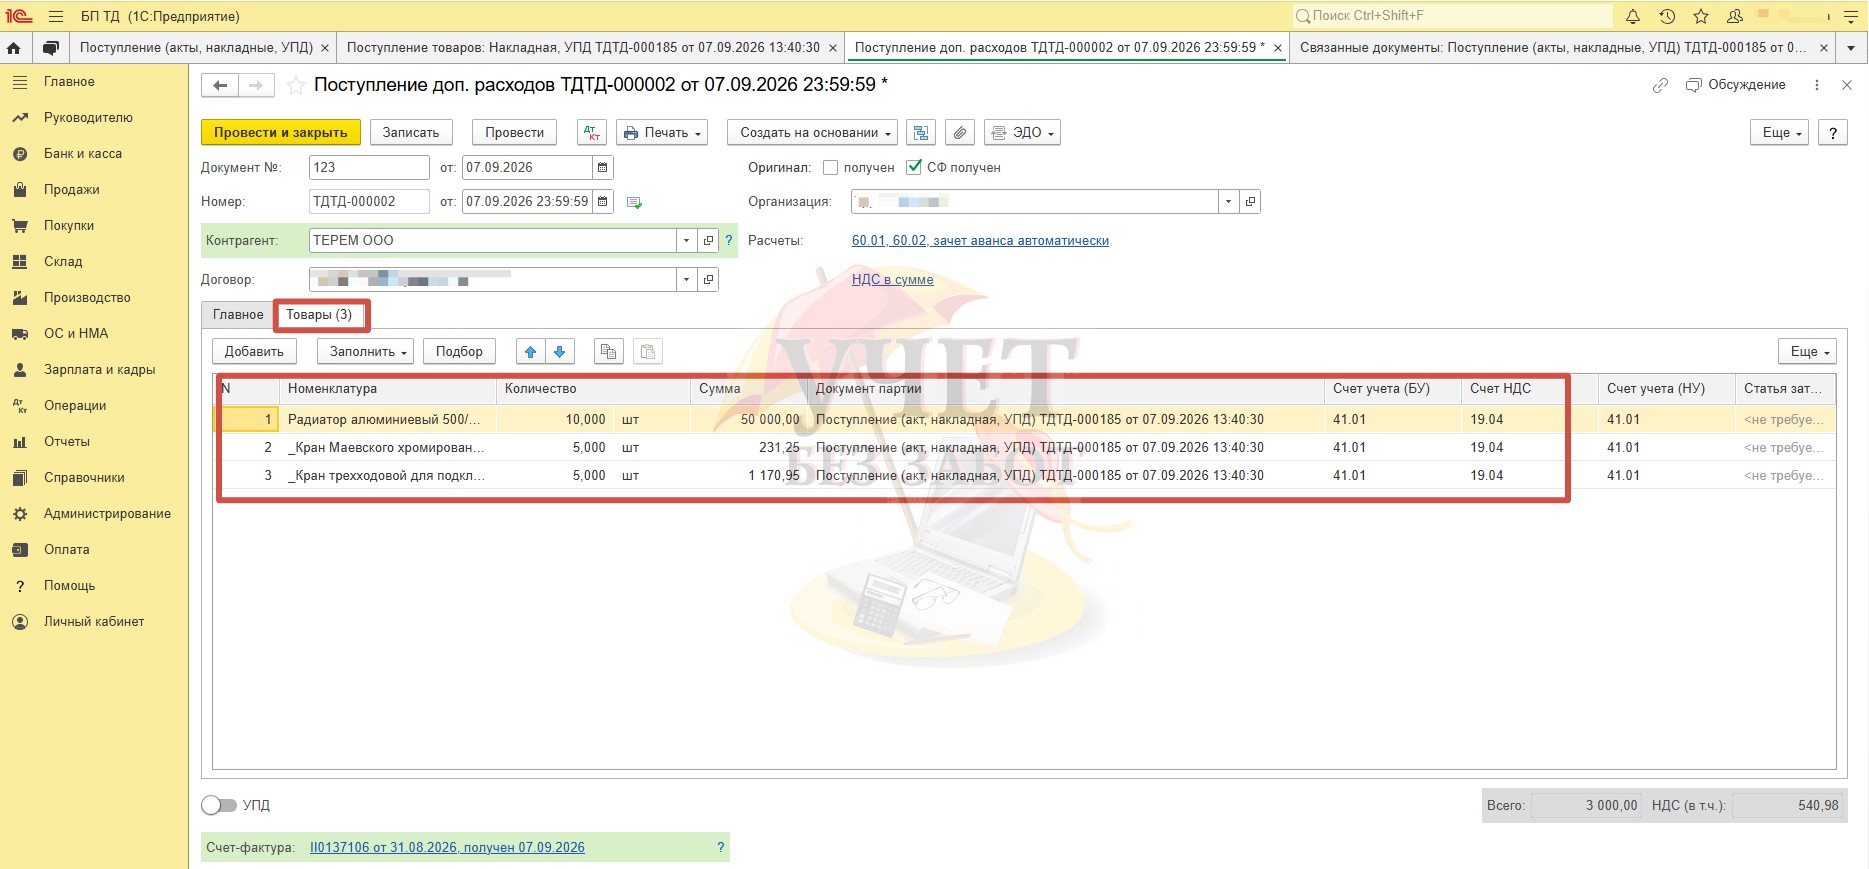Viewport: 1869px width, 869px height.
Task: Open the notifications bell icon
Action: click(x=1633, y=16)
